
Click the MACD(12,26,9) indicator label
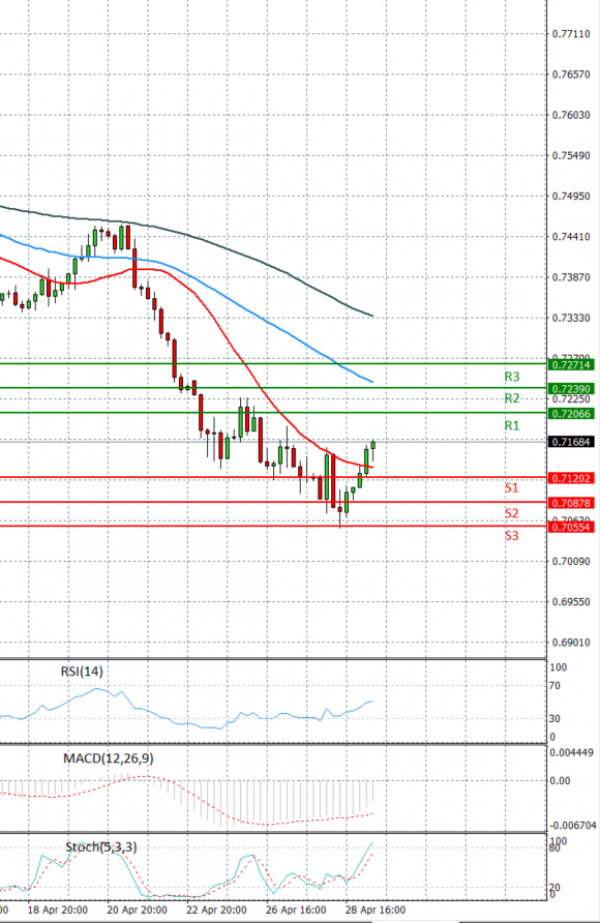point(107,758)
